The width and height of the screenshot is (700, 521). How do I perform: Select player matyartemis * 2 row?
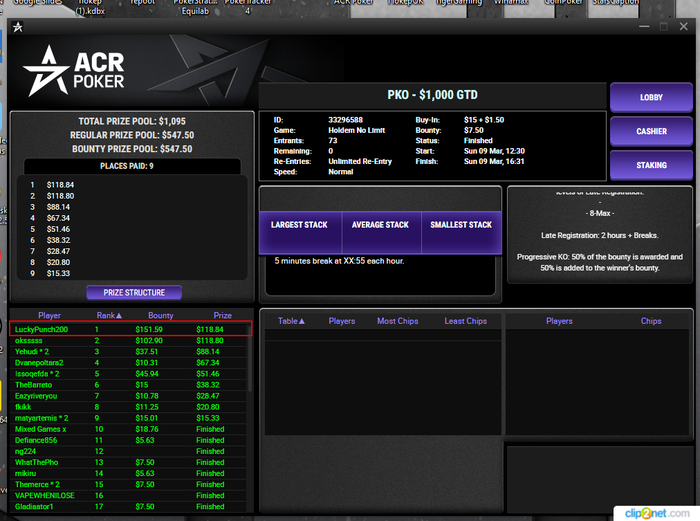click(x=128, y=418)
